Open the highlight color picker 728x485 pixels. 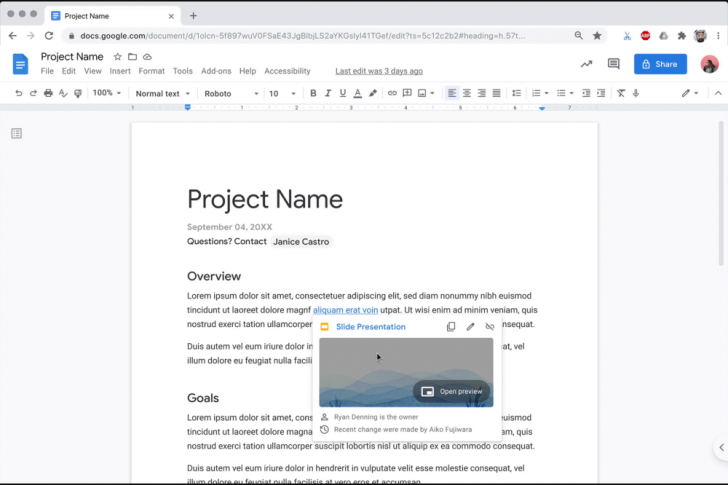(372, 93)
